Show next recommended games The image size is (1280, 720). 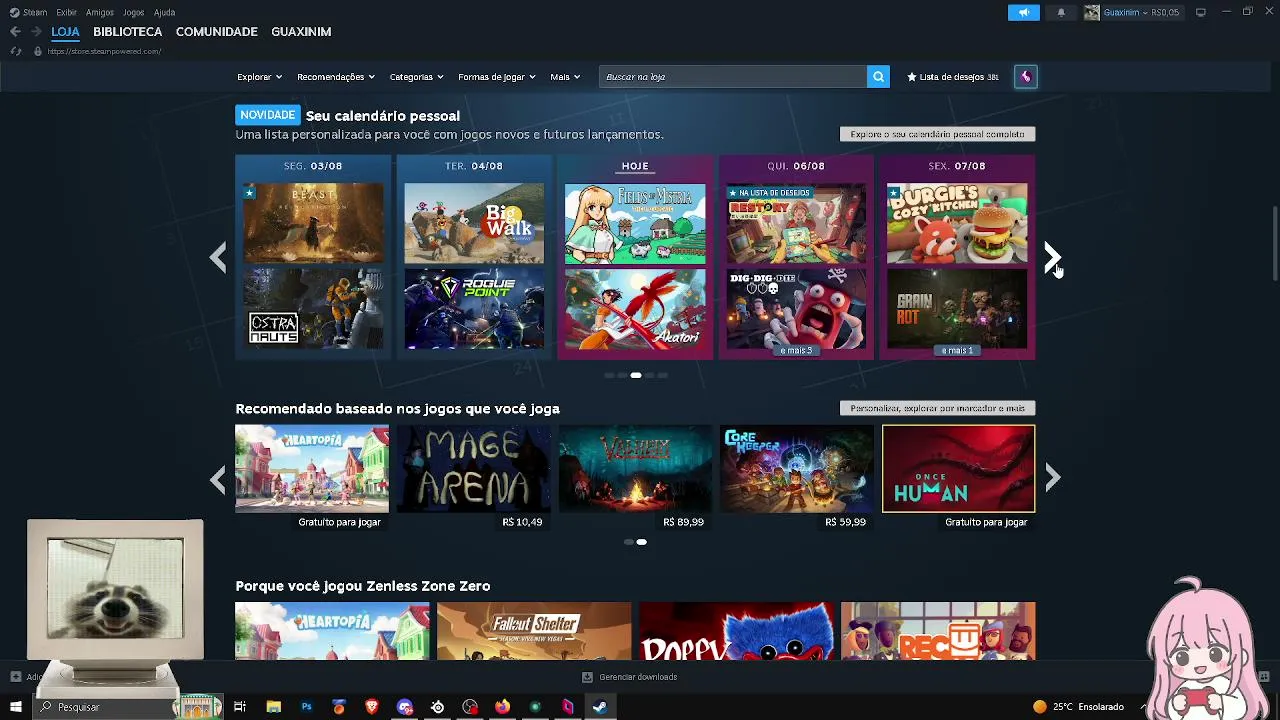[1052, 479]
